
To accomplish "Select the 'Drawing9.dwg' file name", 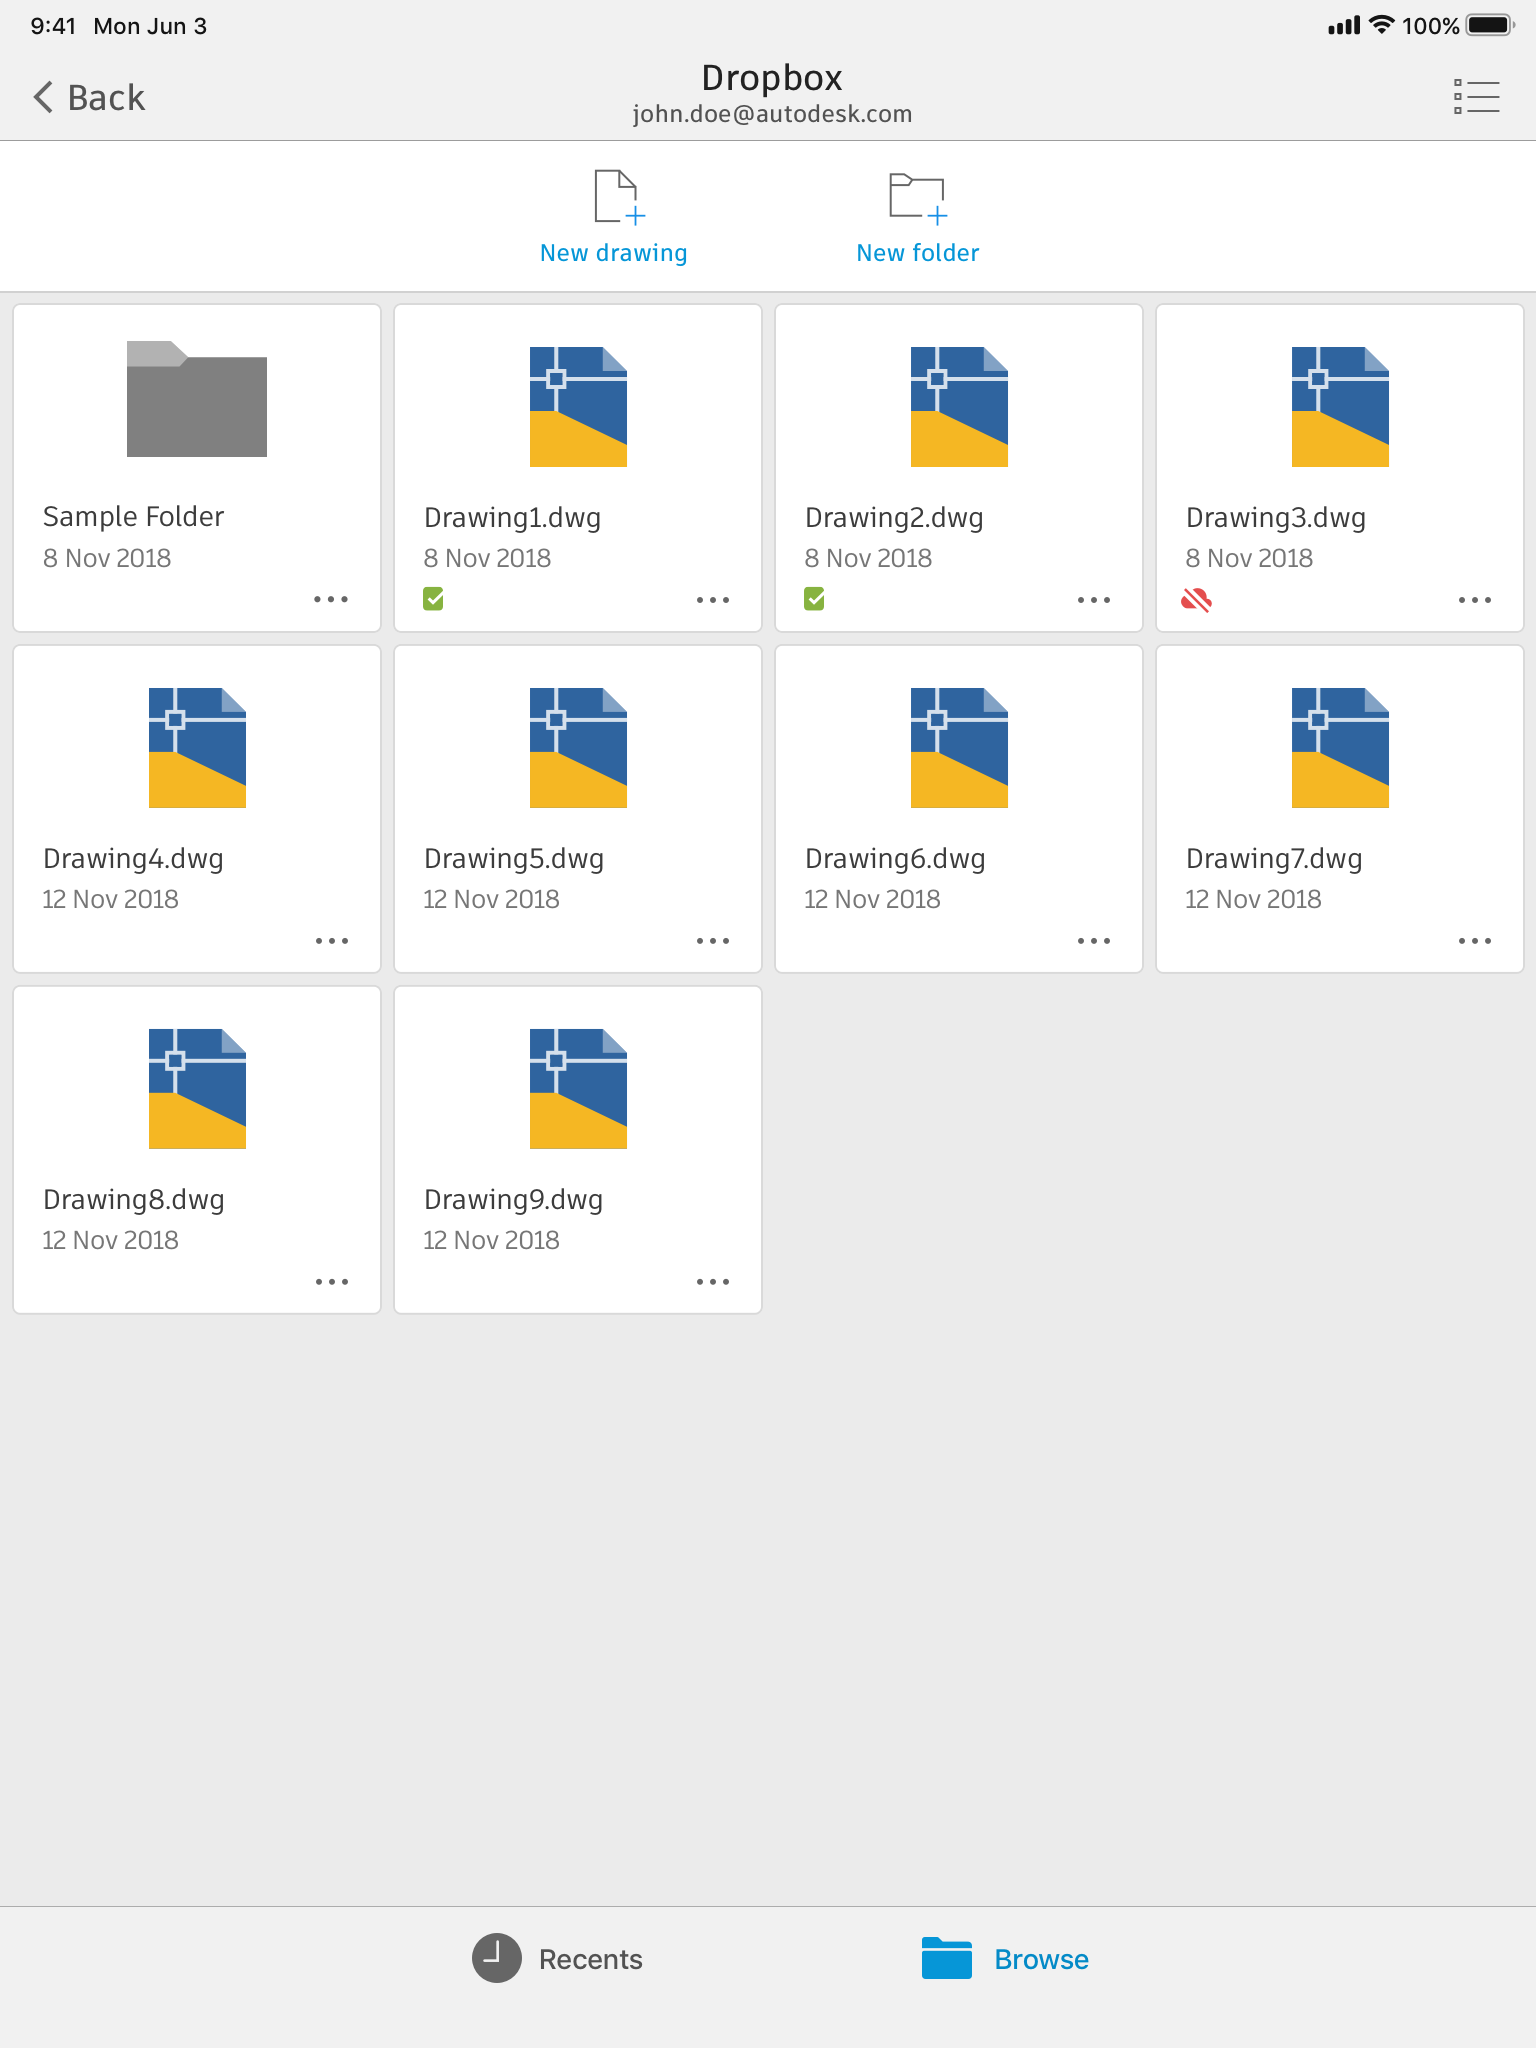I will click(x=513, y=1200).
